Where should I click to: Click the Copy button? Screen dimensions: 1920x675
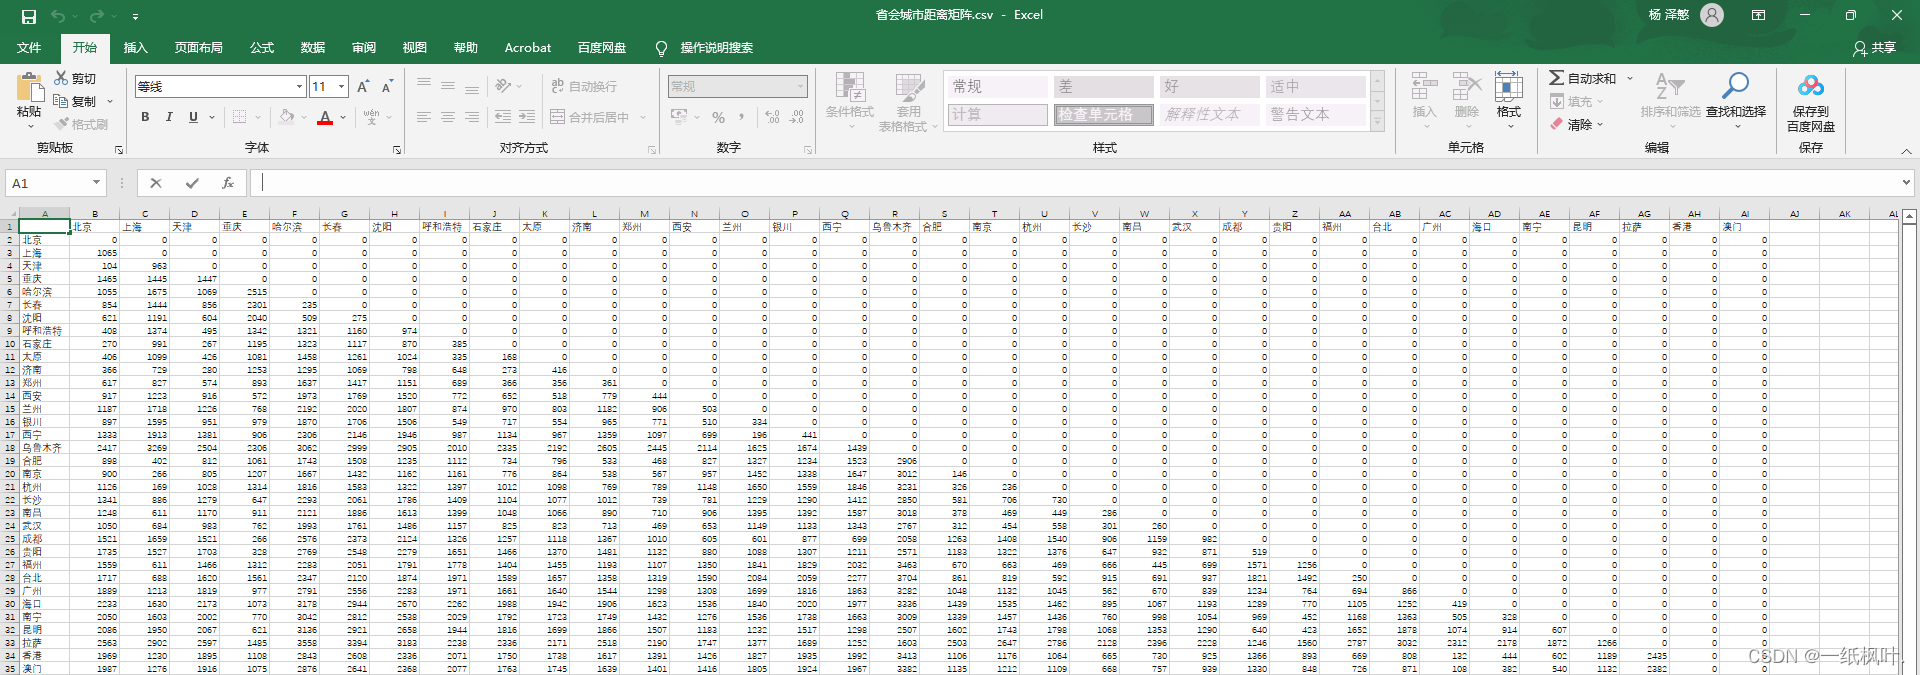click(75, 101)
